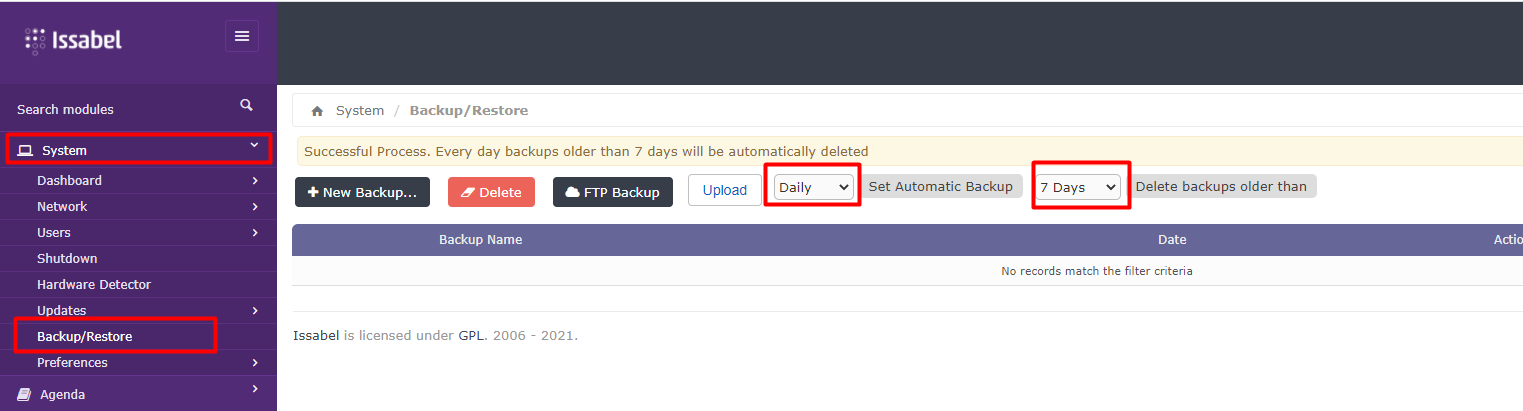1523x411 pixels.
Task: Click the Issabel logo
Action: [x=73, y=40]
